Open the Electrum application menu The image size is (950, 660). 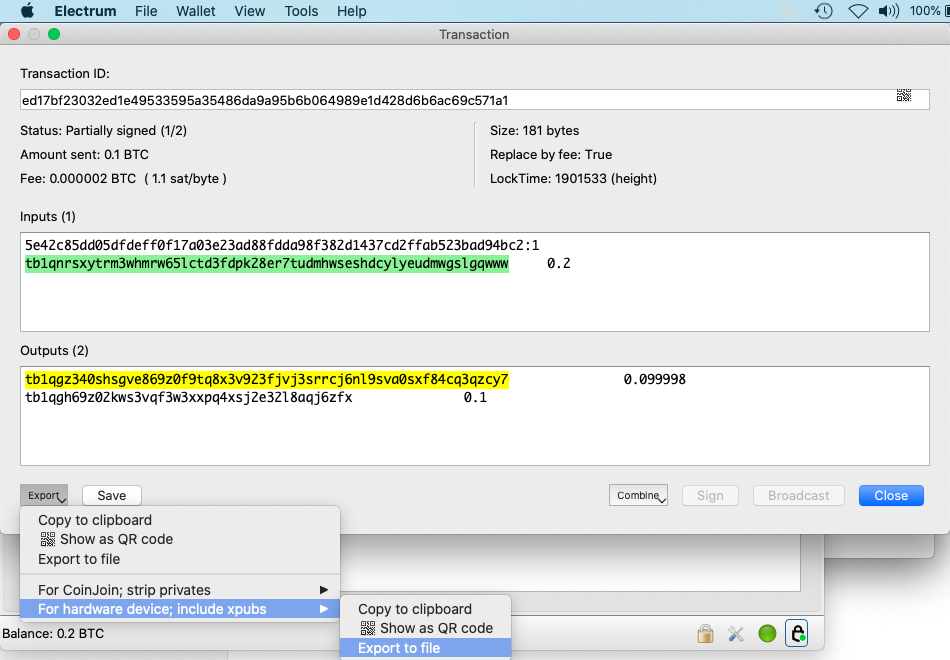click(x=85, y=11)
